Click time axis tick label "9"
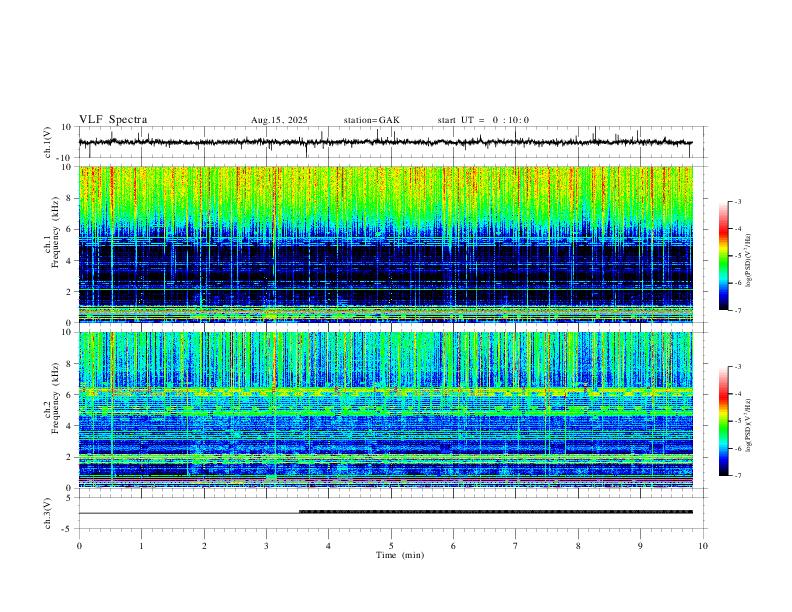Image resolution: width=792 pixels, height=612 pixels. click(x=640, y=546)
